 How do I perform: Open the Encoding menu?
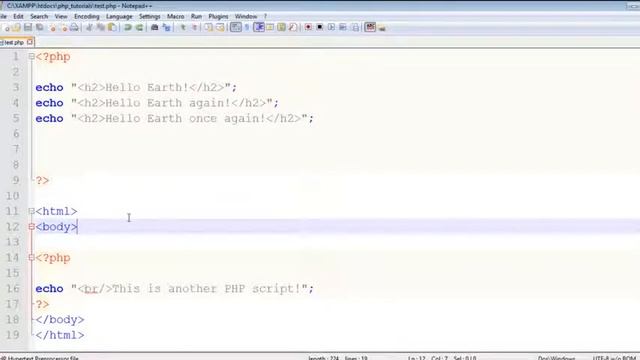(x=87, y=16)
